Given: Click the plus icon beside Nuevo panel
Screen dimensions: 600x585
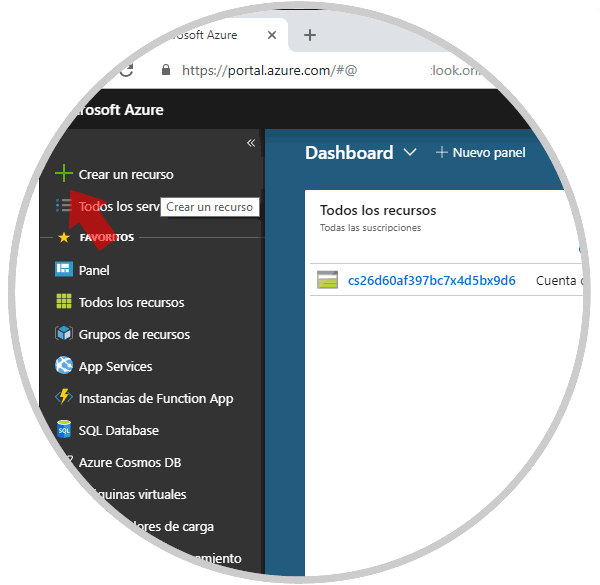Looking at the screenshot, I should (442, 152).
